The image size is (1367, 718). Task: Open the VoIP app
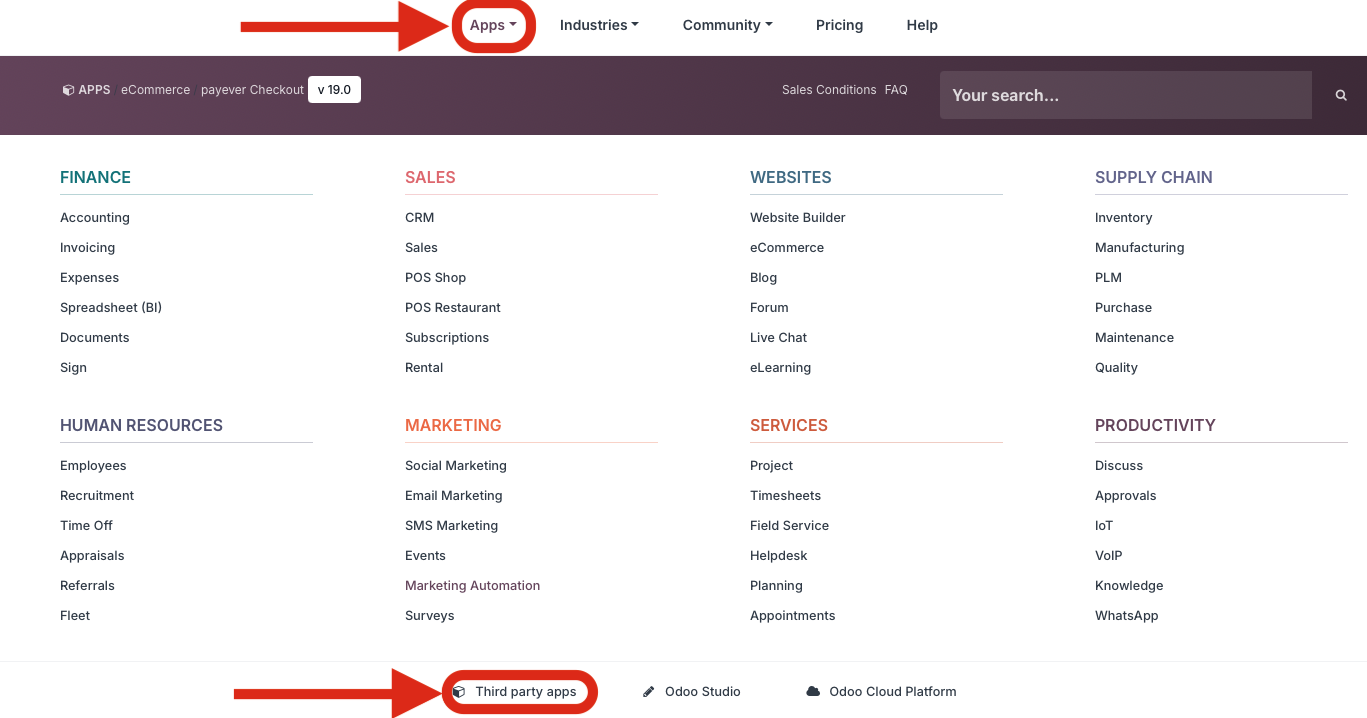[1108, 555]
